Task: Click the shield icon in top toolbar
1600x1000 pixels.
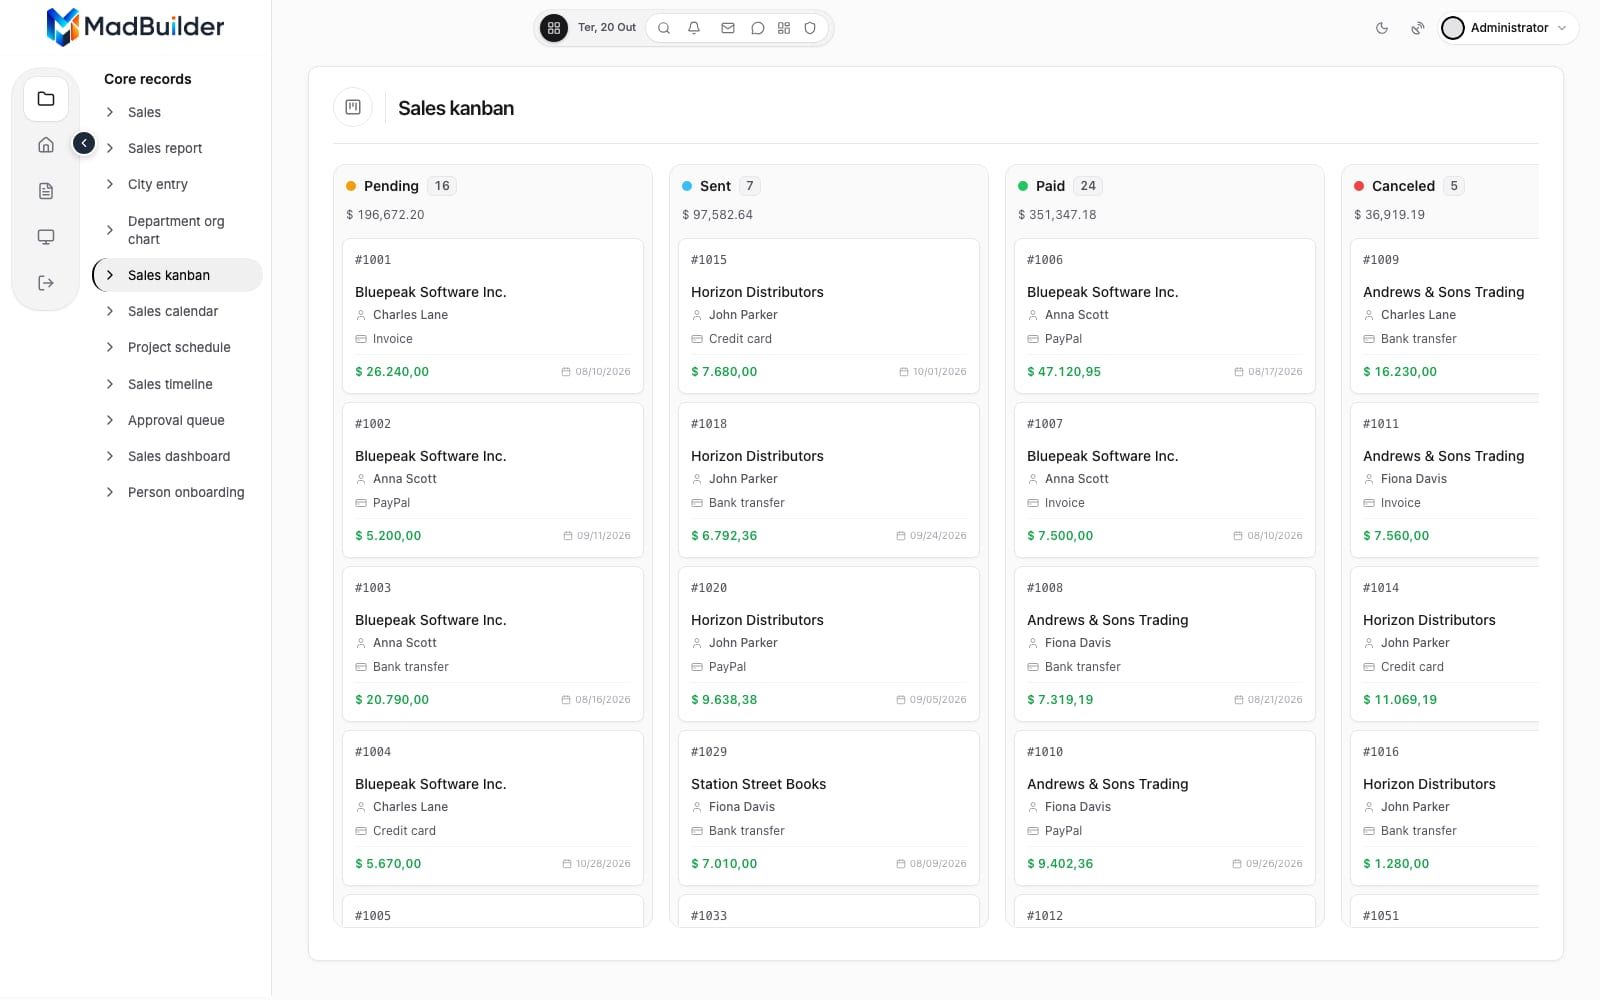Action: pyautogui.click(x=810, y=28)
